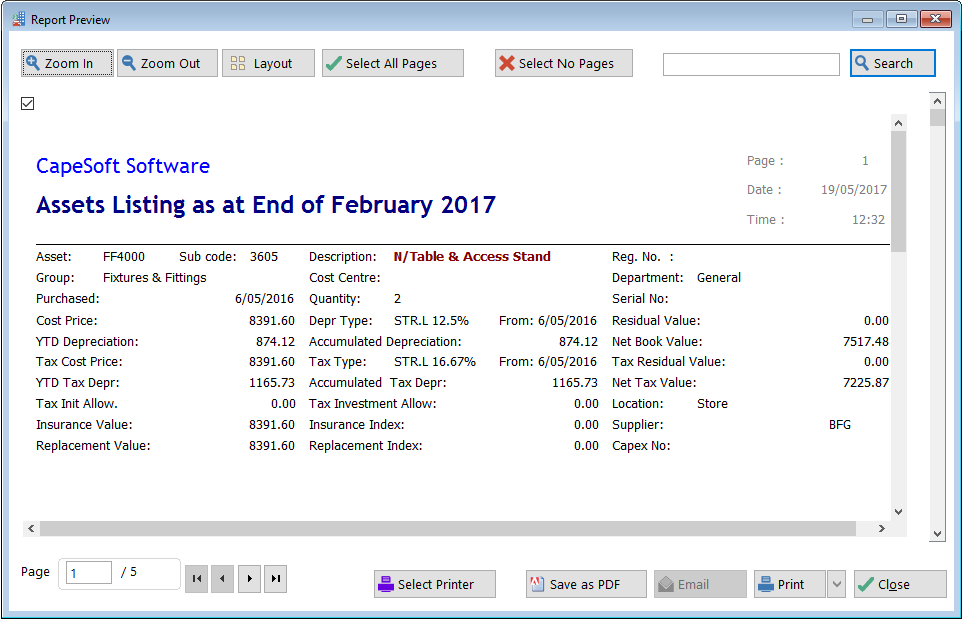Click the location value Store

pyautogui.click(x=712, y=404)
